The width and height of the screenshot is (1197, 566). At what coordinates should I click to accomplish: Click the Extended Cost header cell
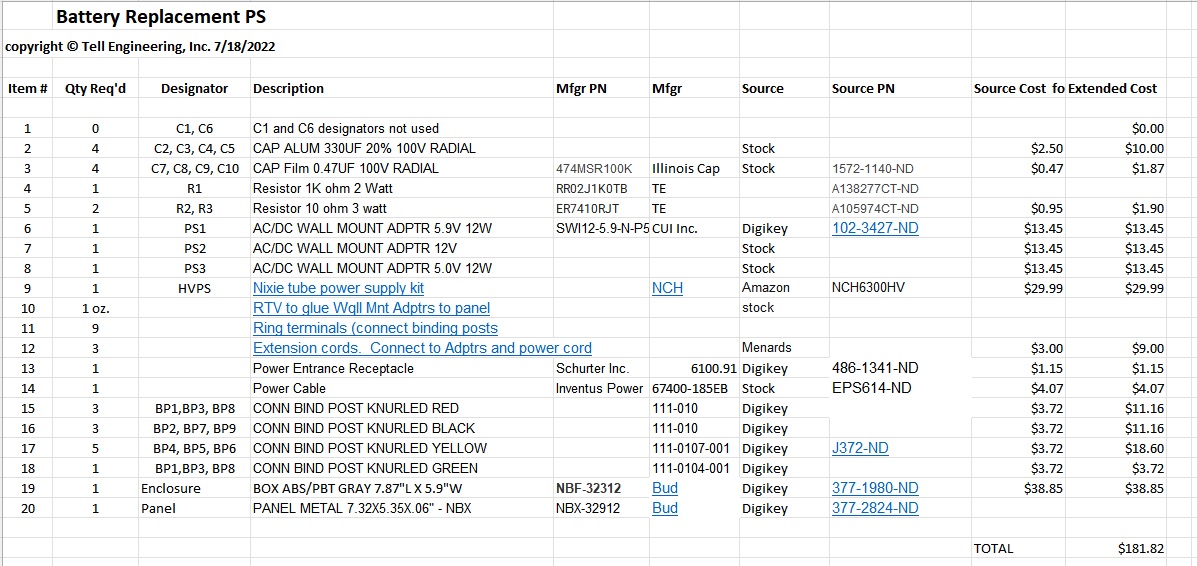pos(1112,88)
